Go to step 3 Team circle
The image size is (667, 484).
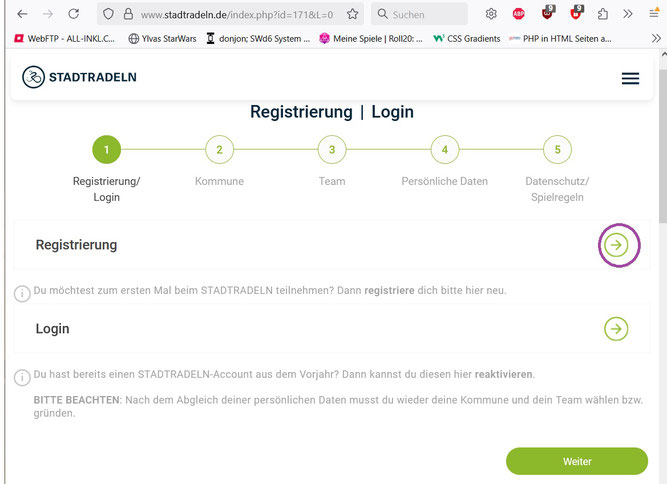(x=332, y=149)
